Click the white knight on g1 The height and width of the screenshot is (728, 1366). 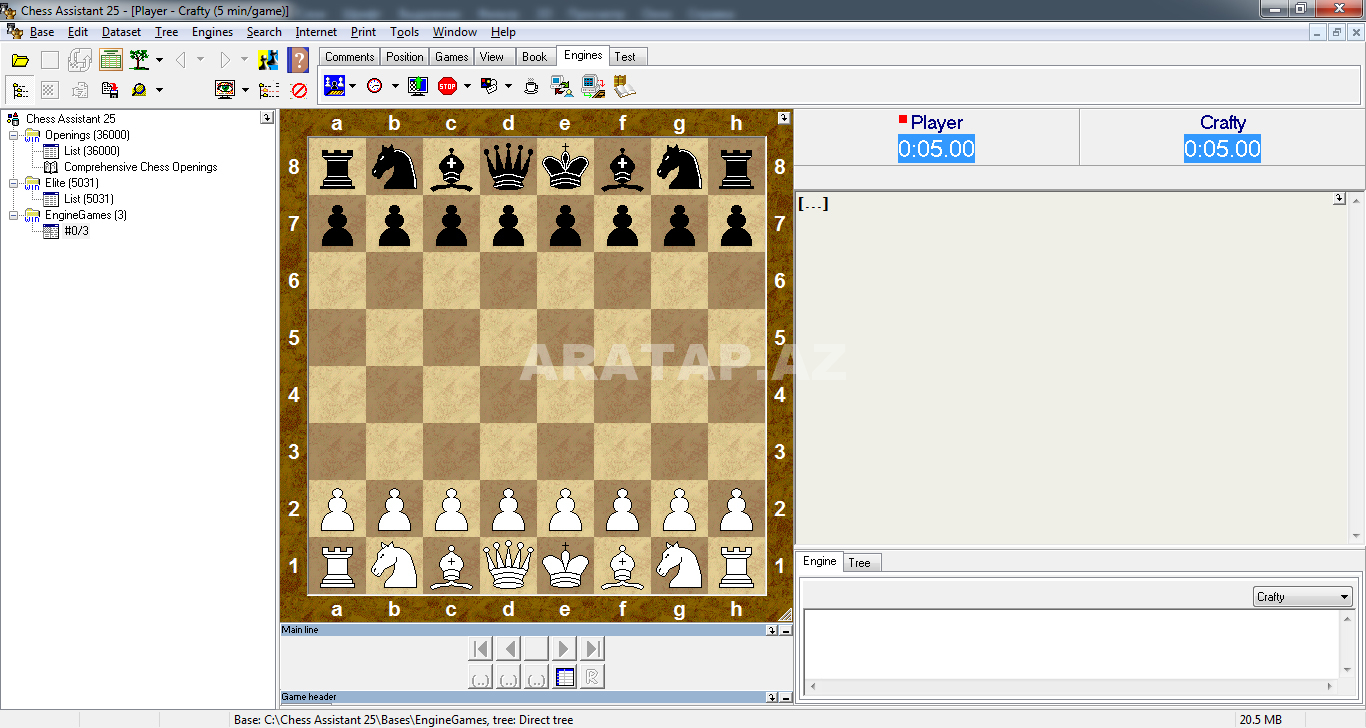pos(680,566)
